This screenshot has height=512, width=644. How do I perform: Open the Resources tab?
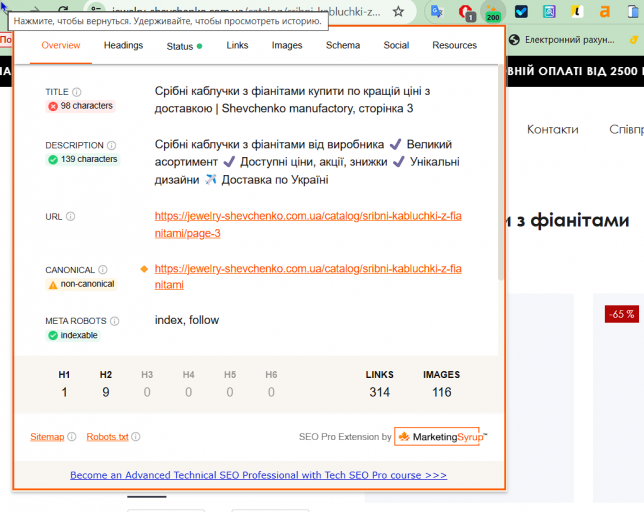click(x=454, y=45)
